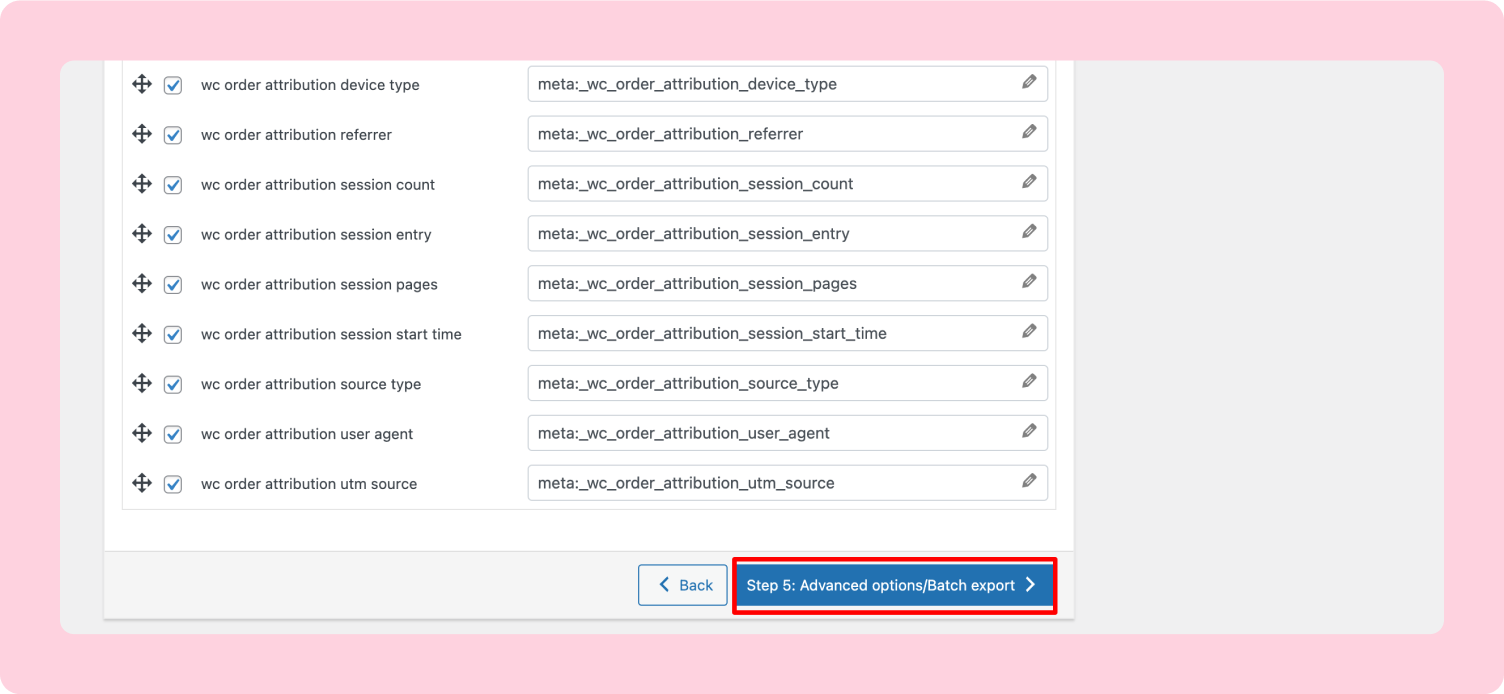Toggle the source type export checkbox
Image resolution: width=1504 pixels, height=694 pixels.
tap(172, 383)
